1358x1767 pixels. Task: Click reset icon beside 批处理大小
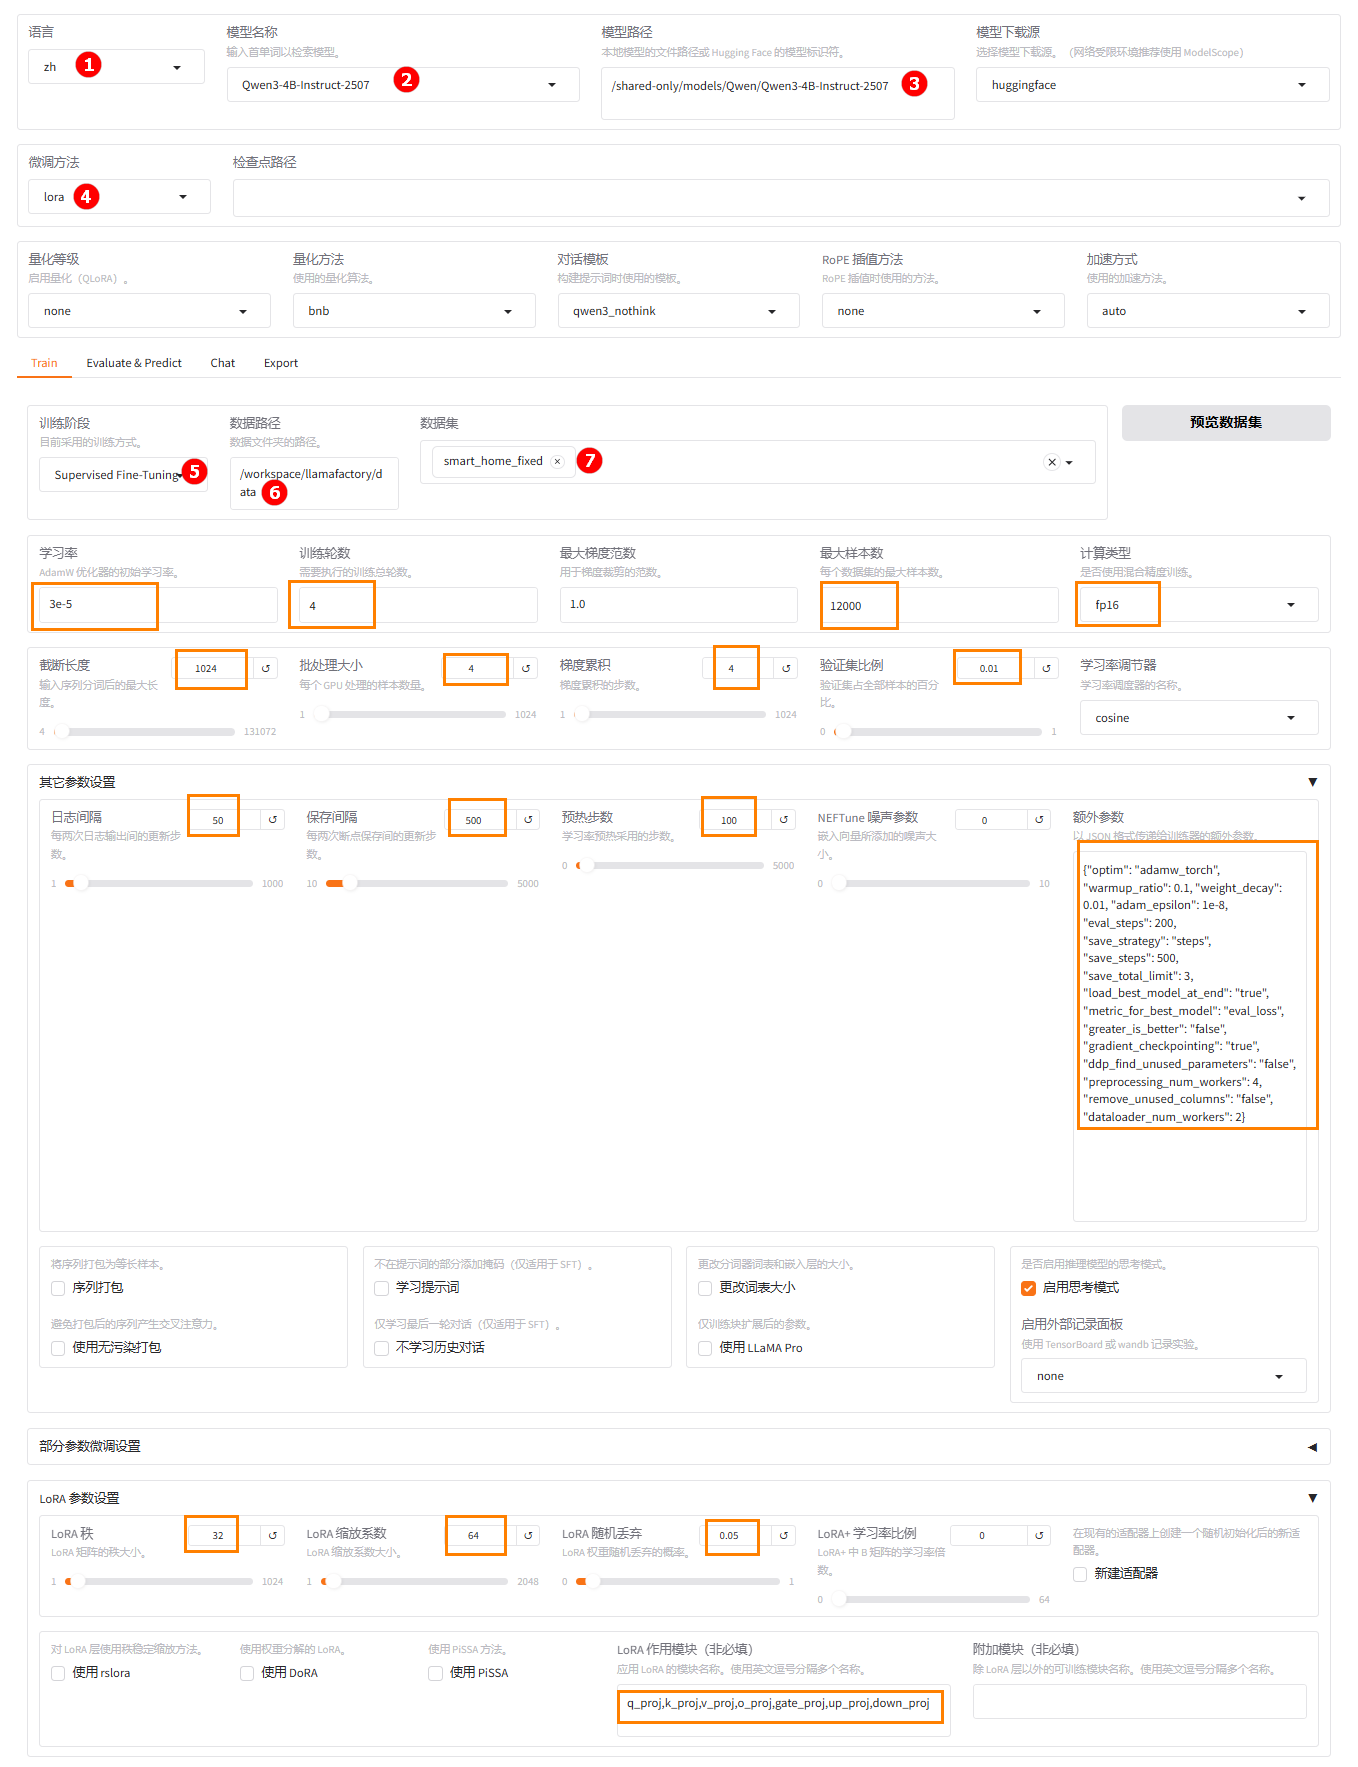click(526, 668)
